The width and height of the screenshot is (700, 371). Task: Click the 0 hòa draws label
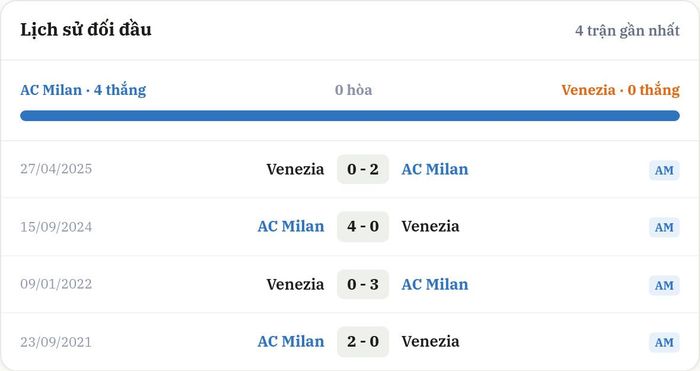(x=353, y=90)
